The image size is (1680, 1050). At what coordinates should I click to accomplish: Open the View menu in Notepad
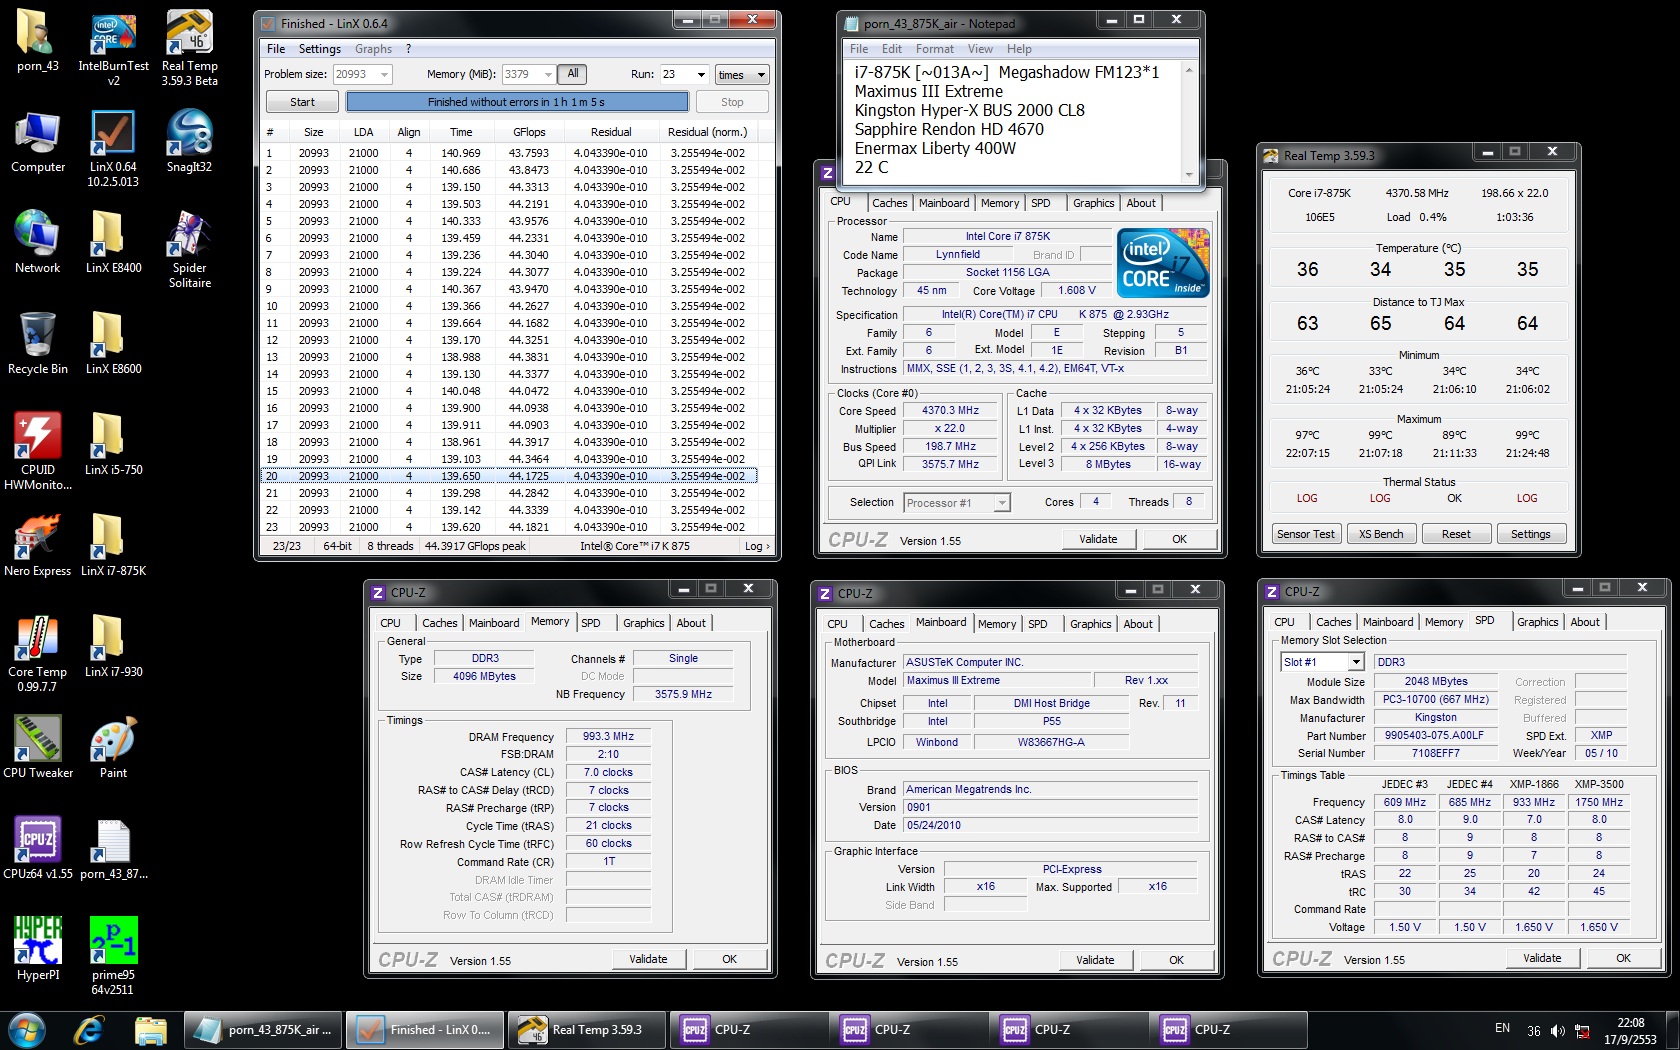[980, 49]
